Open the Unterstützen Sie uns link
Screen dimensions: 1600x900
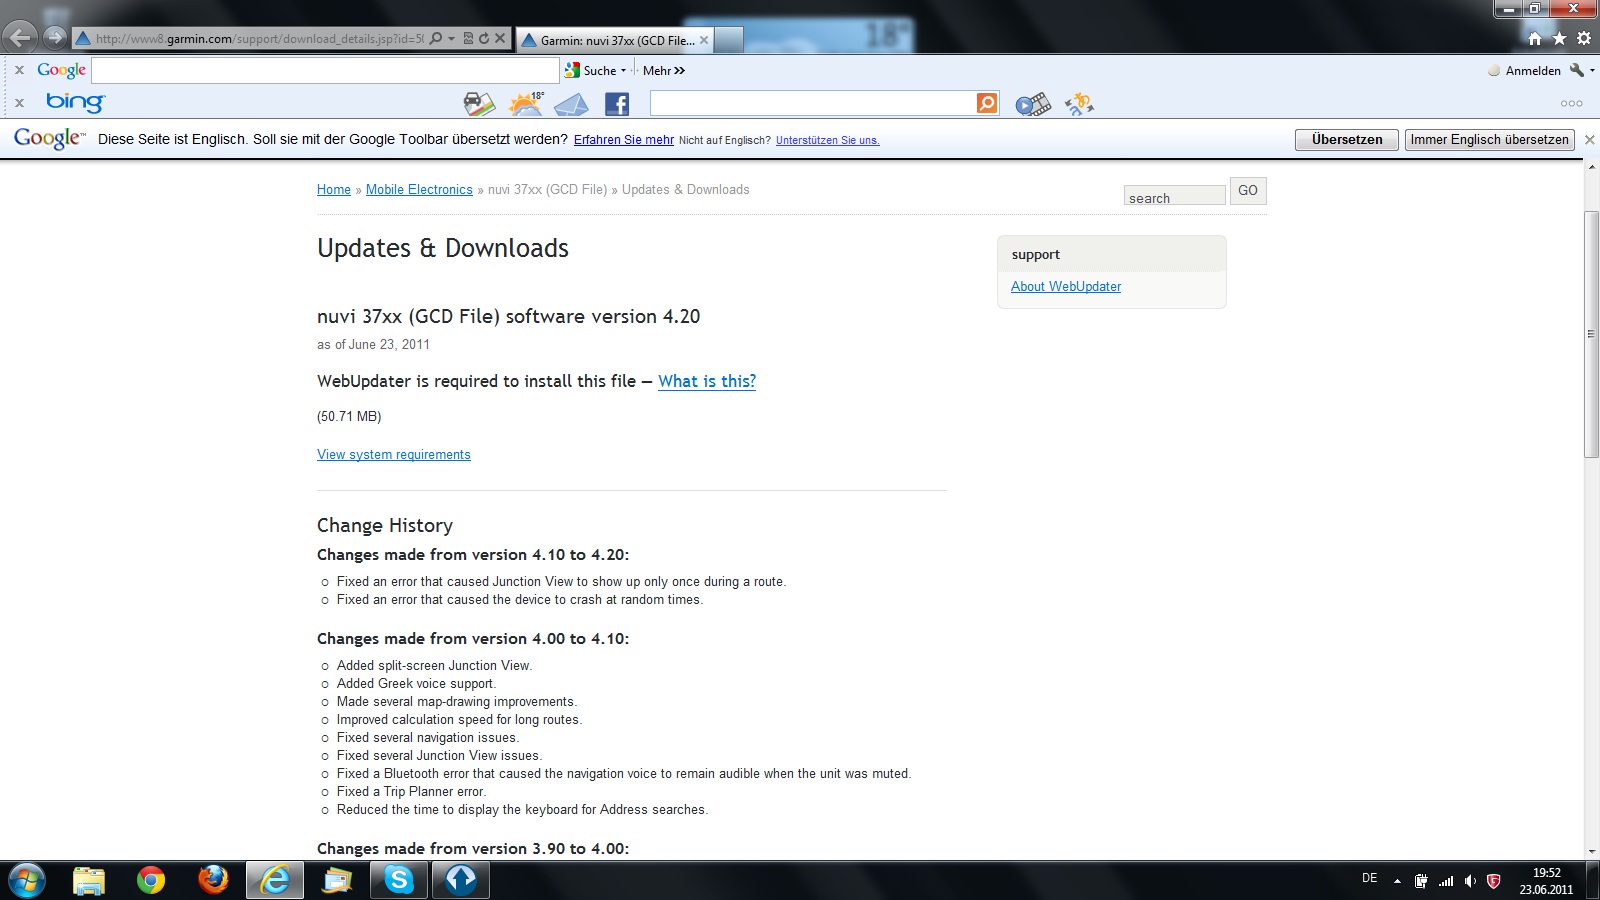coord(827,140)
